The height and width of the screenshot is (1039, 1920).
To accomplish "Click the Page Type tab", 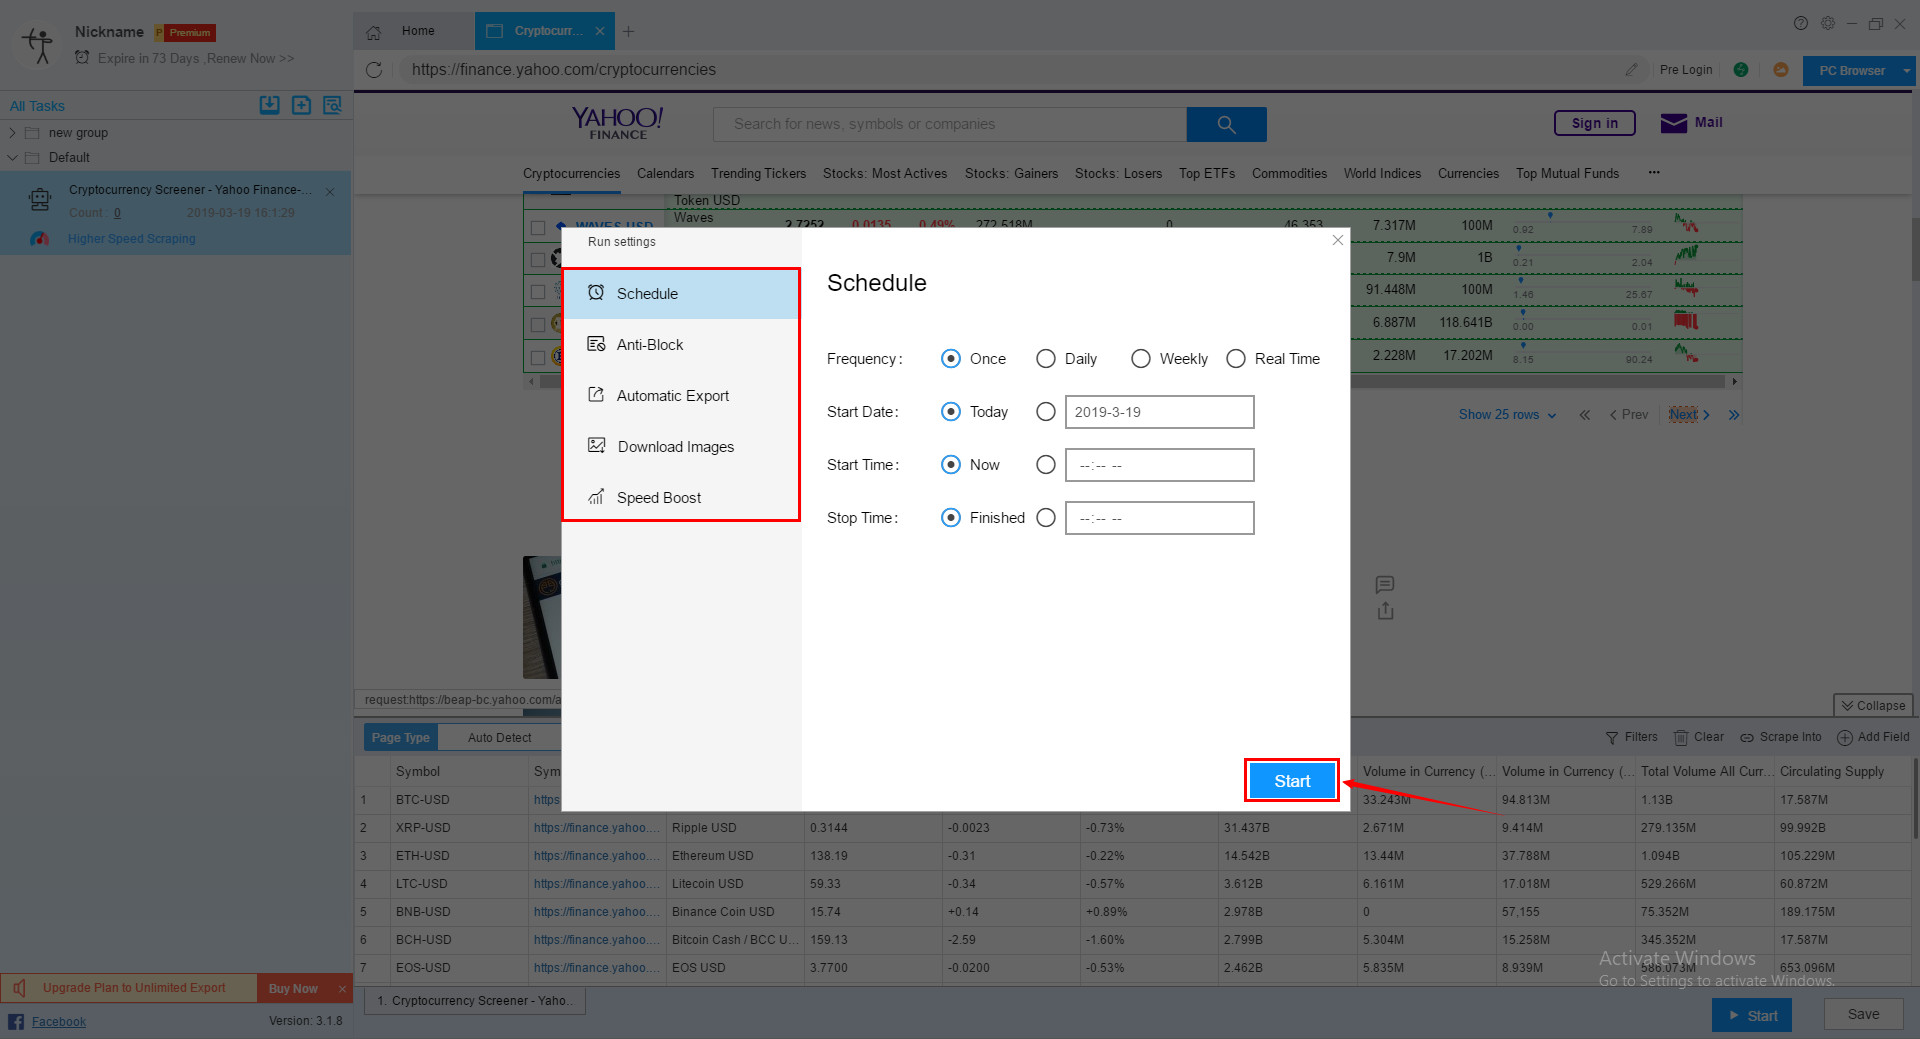I will click(400, 738).
